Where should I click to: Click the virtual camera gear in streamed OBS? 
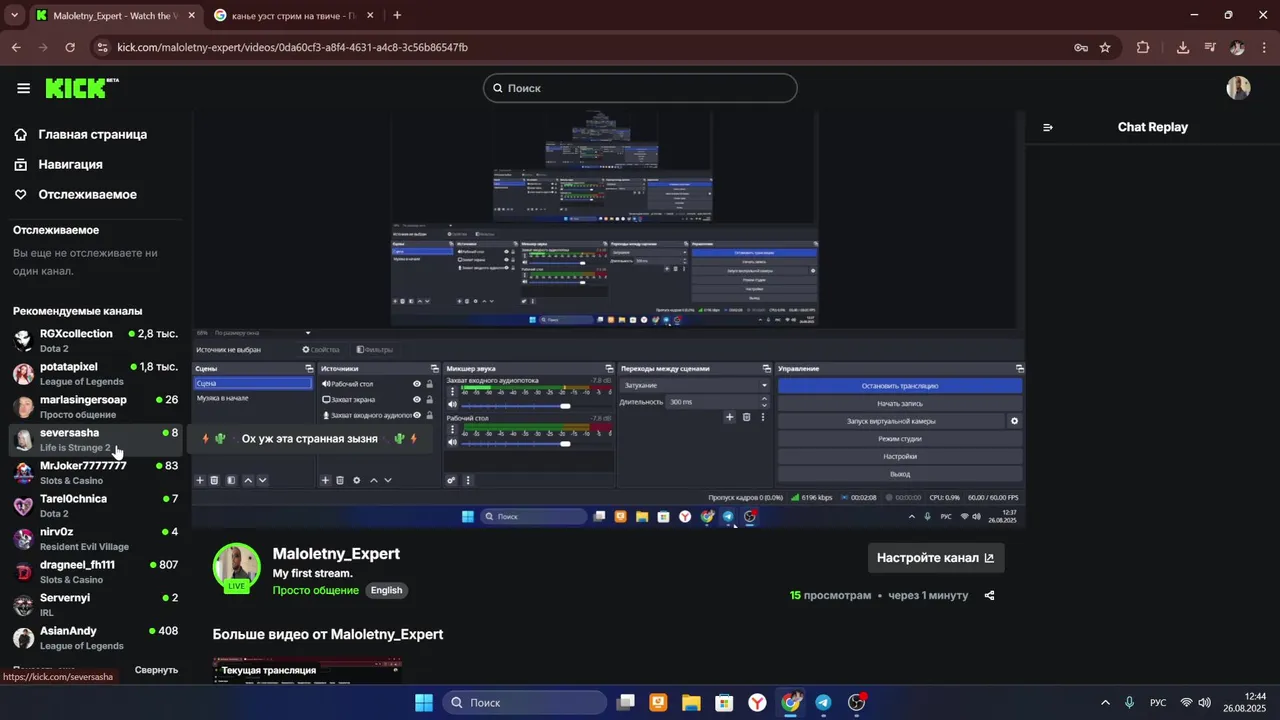[1014, 421]
